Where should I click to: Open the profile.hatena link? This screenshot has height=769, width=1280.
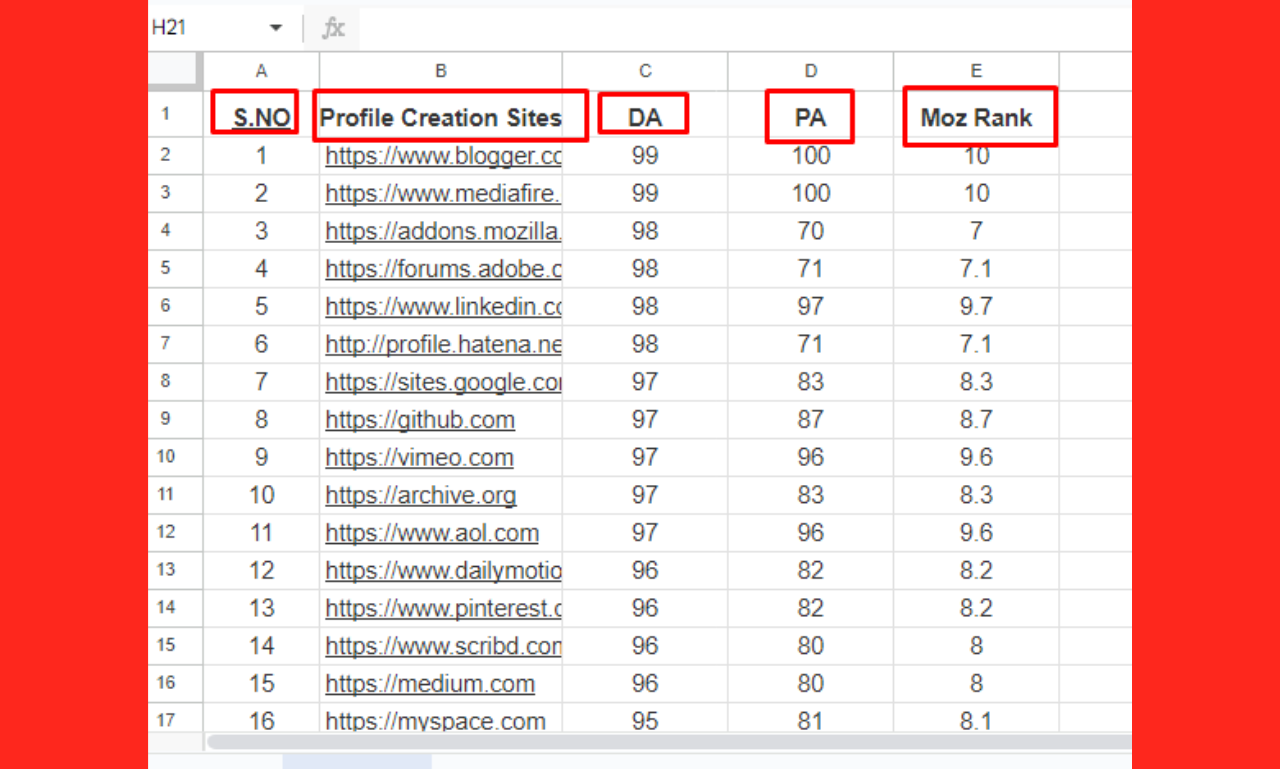(443, 344)
